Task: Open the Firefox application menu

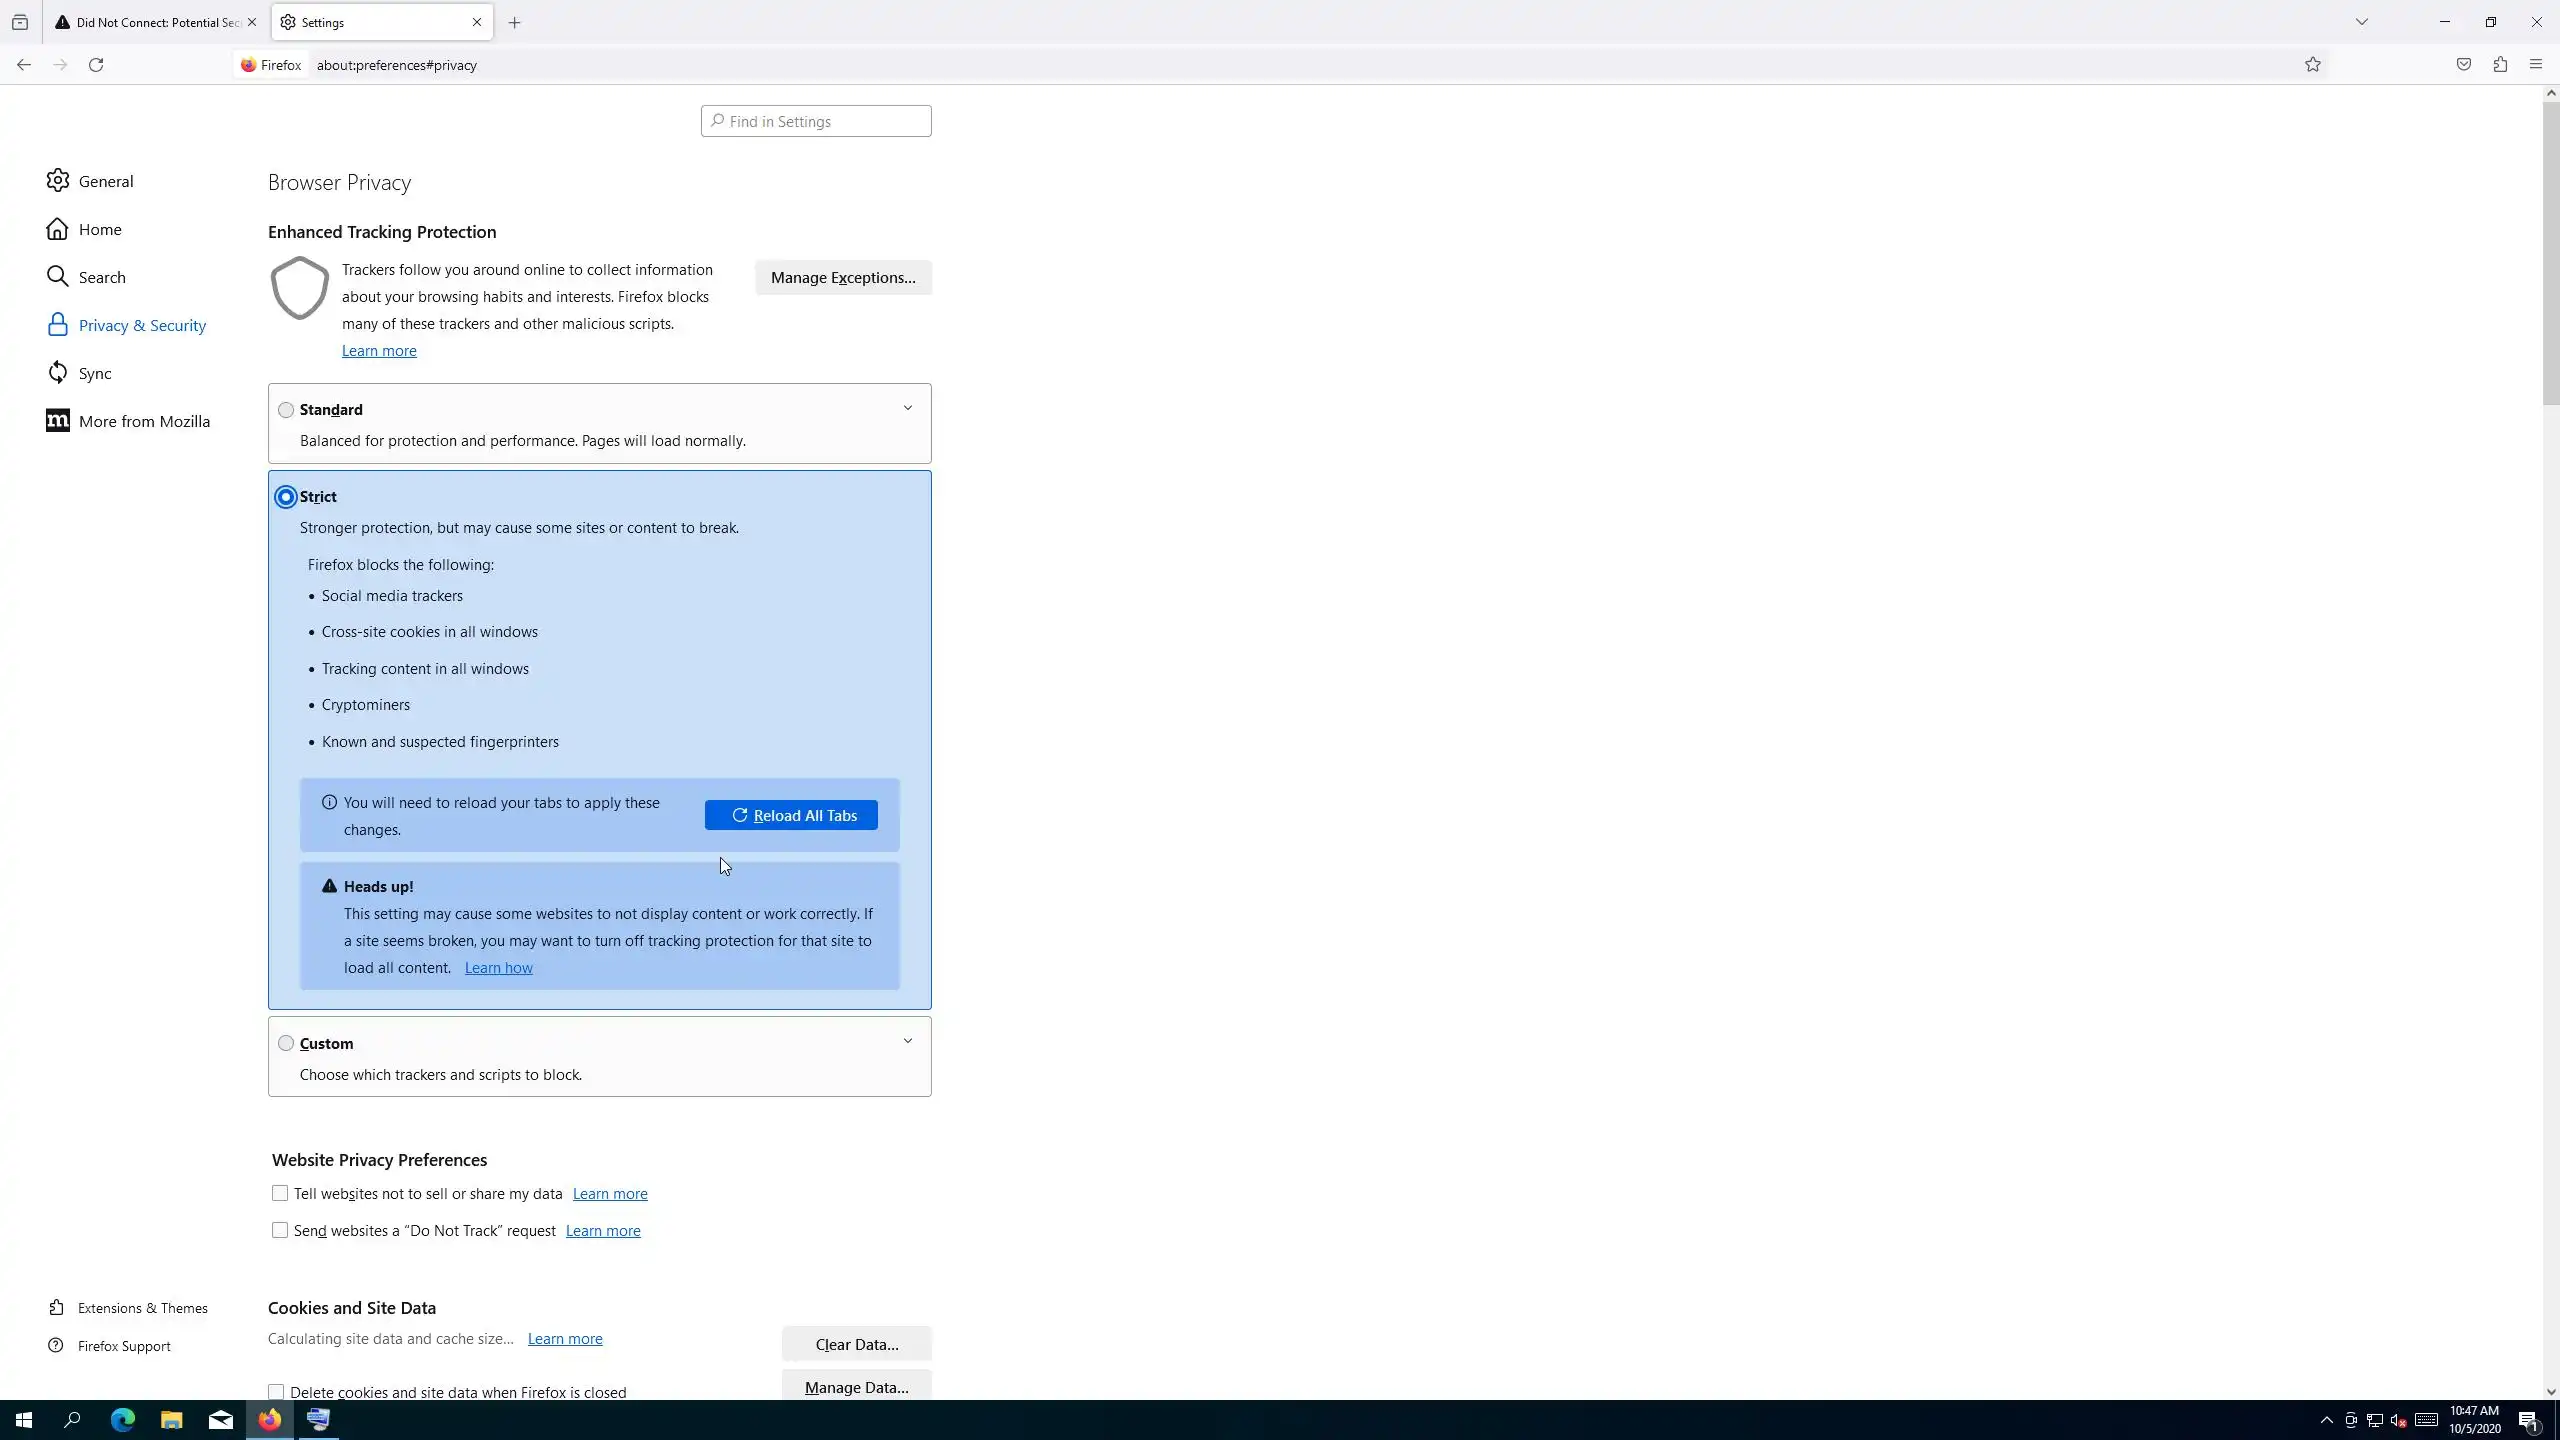Action: pyautogui.click(x=2535, y=65)
